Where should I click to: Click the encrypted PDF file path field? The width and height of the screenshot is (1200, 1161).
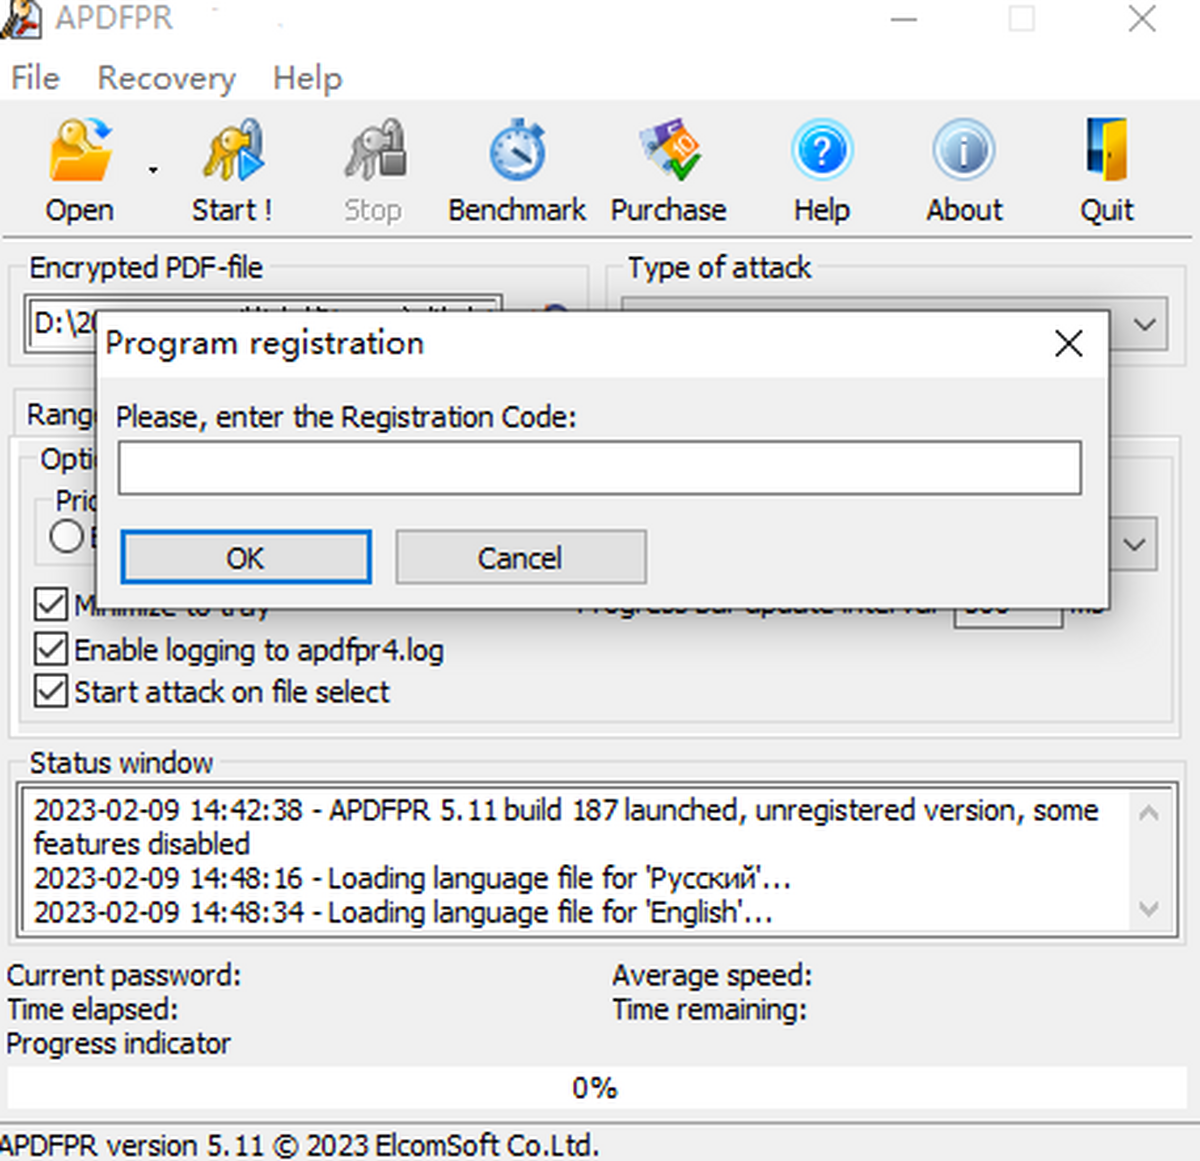63,323
